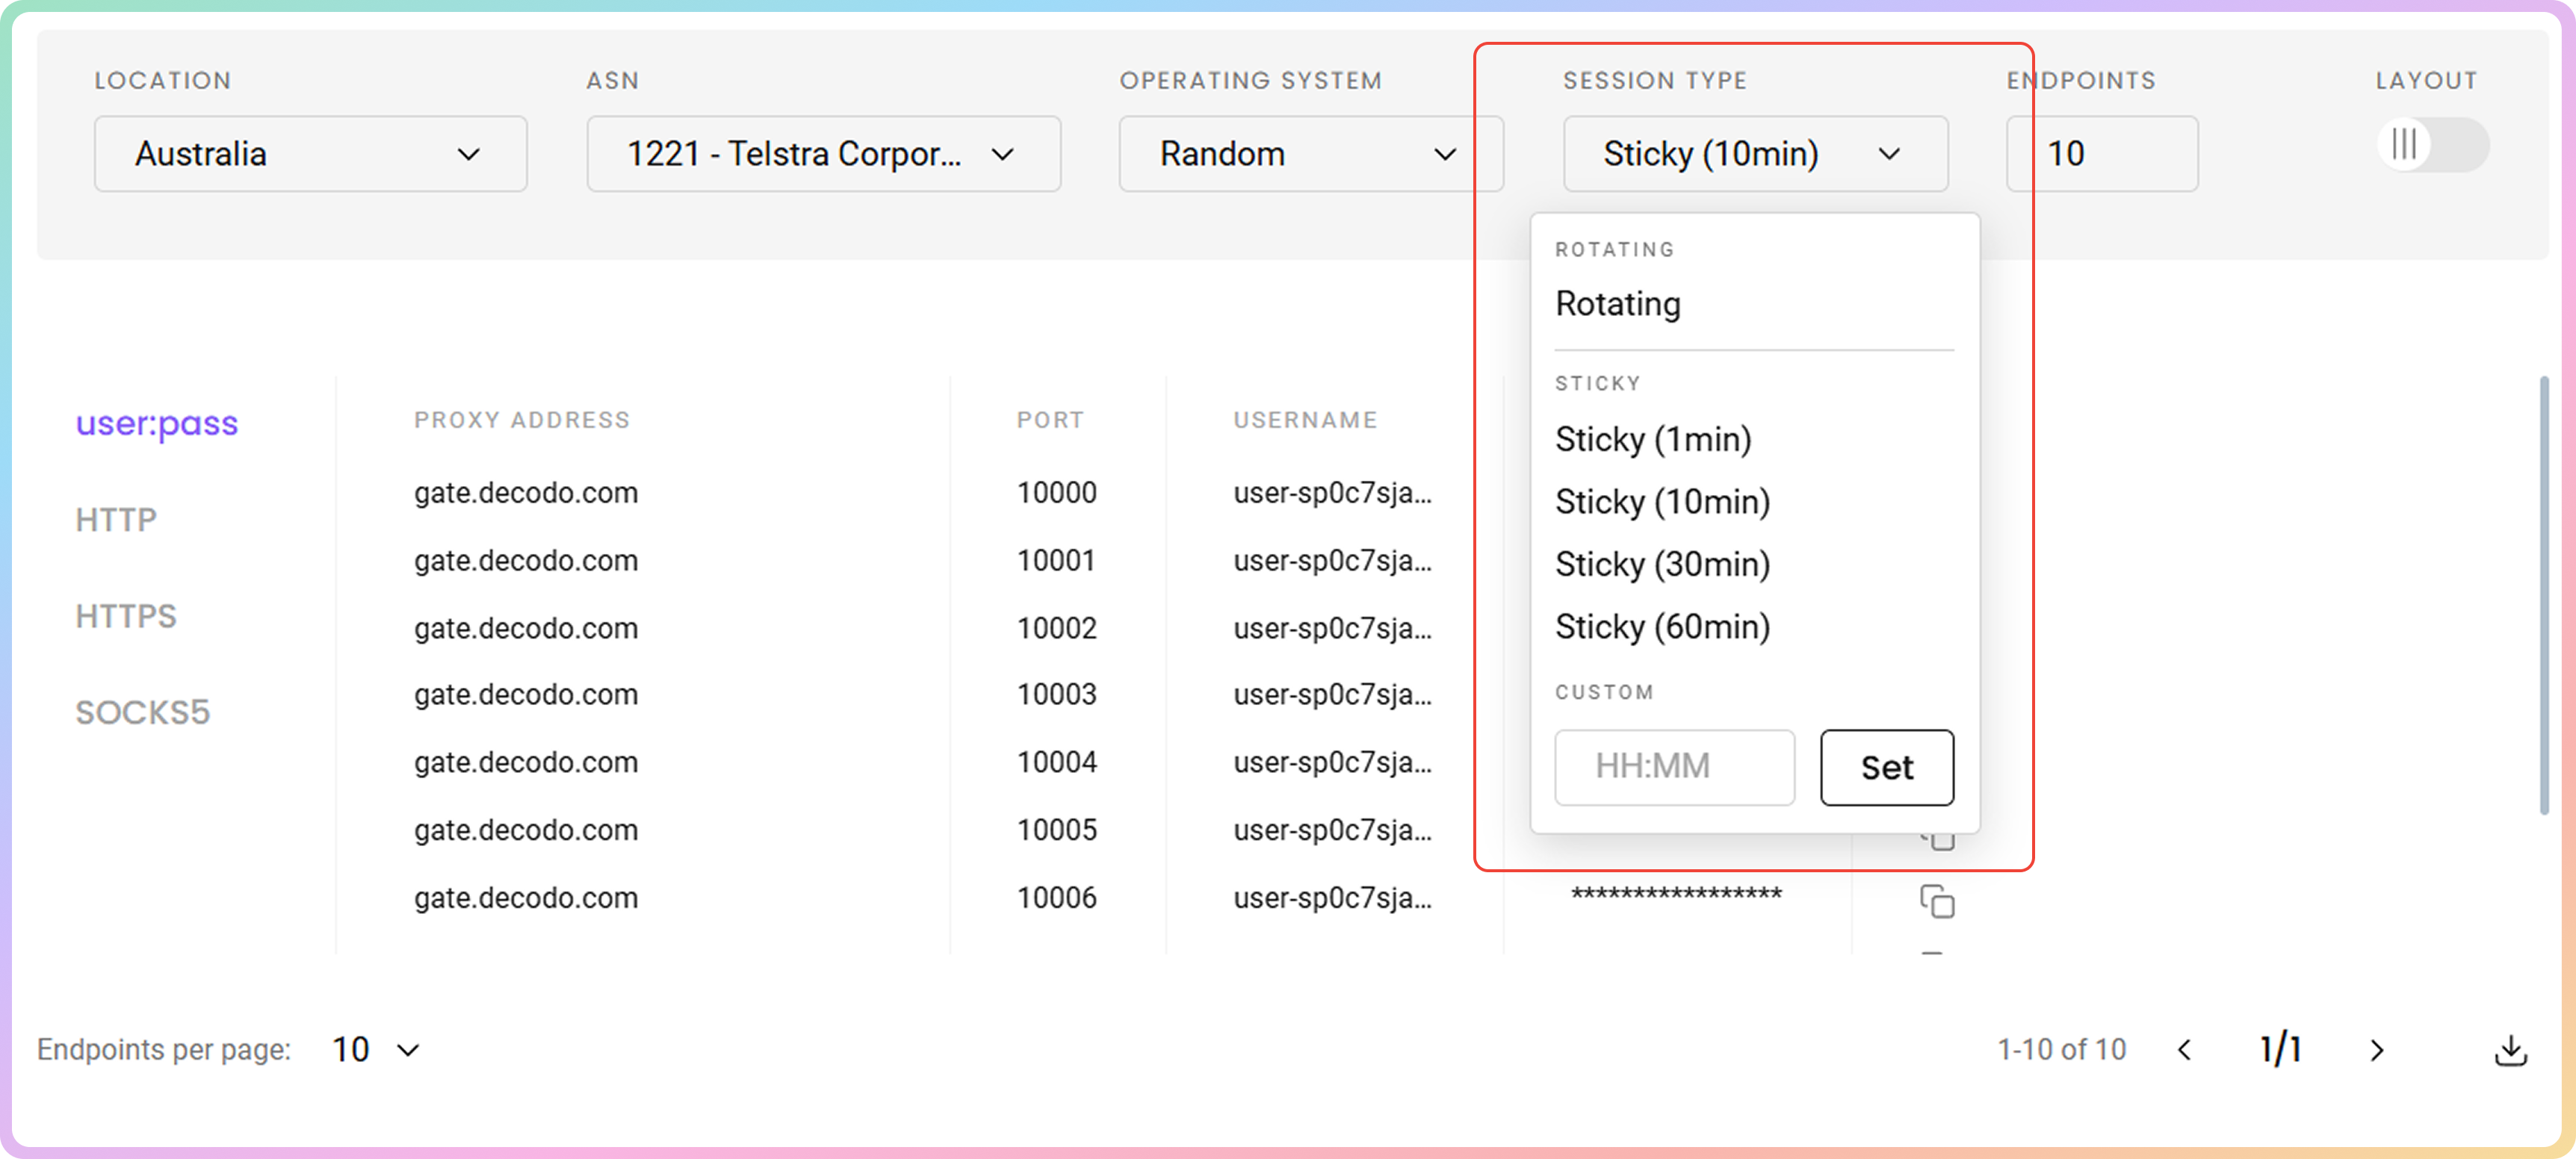Open the Location Australia dropdown
This screenshot has height=1159, width=2576.
click(x=310, y=154)
